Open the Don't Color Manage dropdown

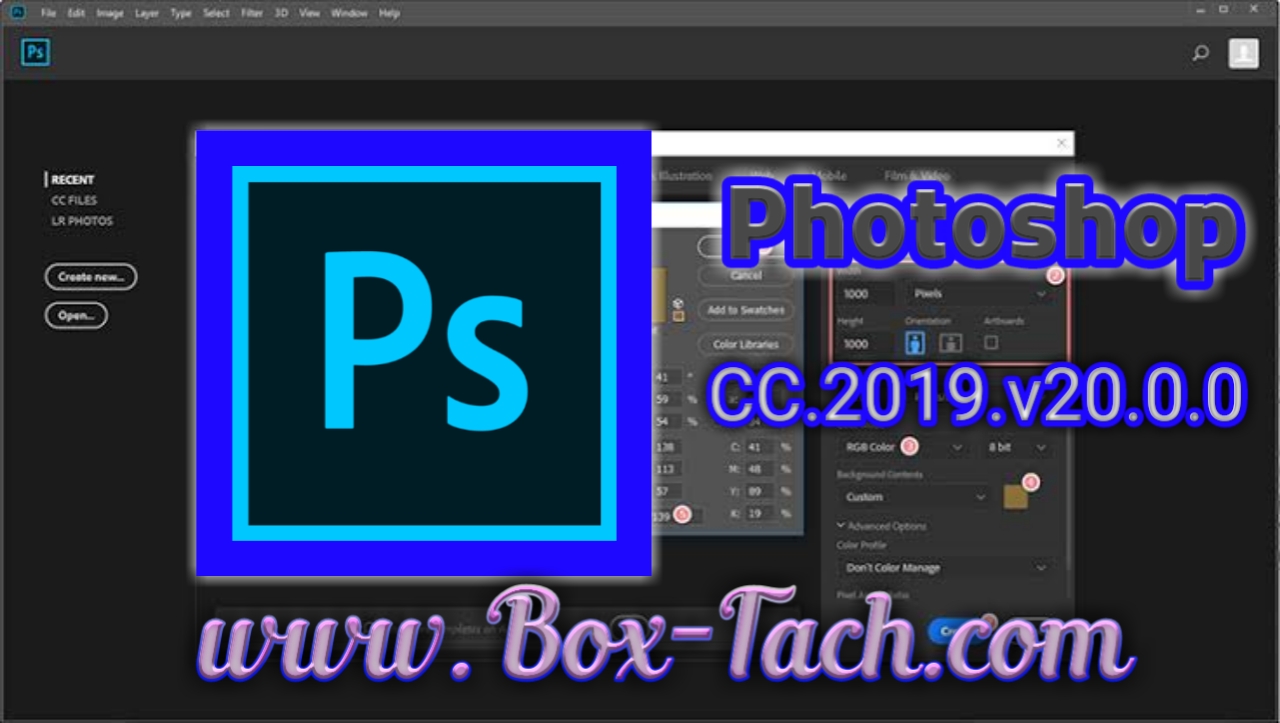[945, 568]
